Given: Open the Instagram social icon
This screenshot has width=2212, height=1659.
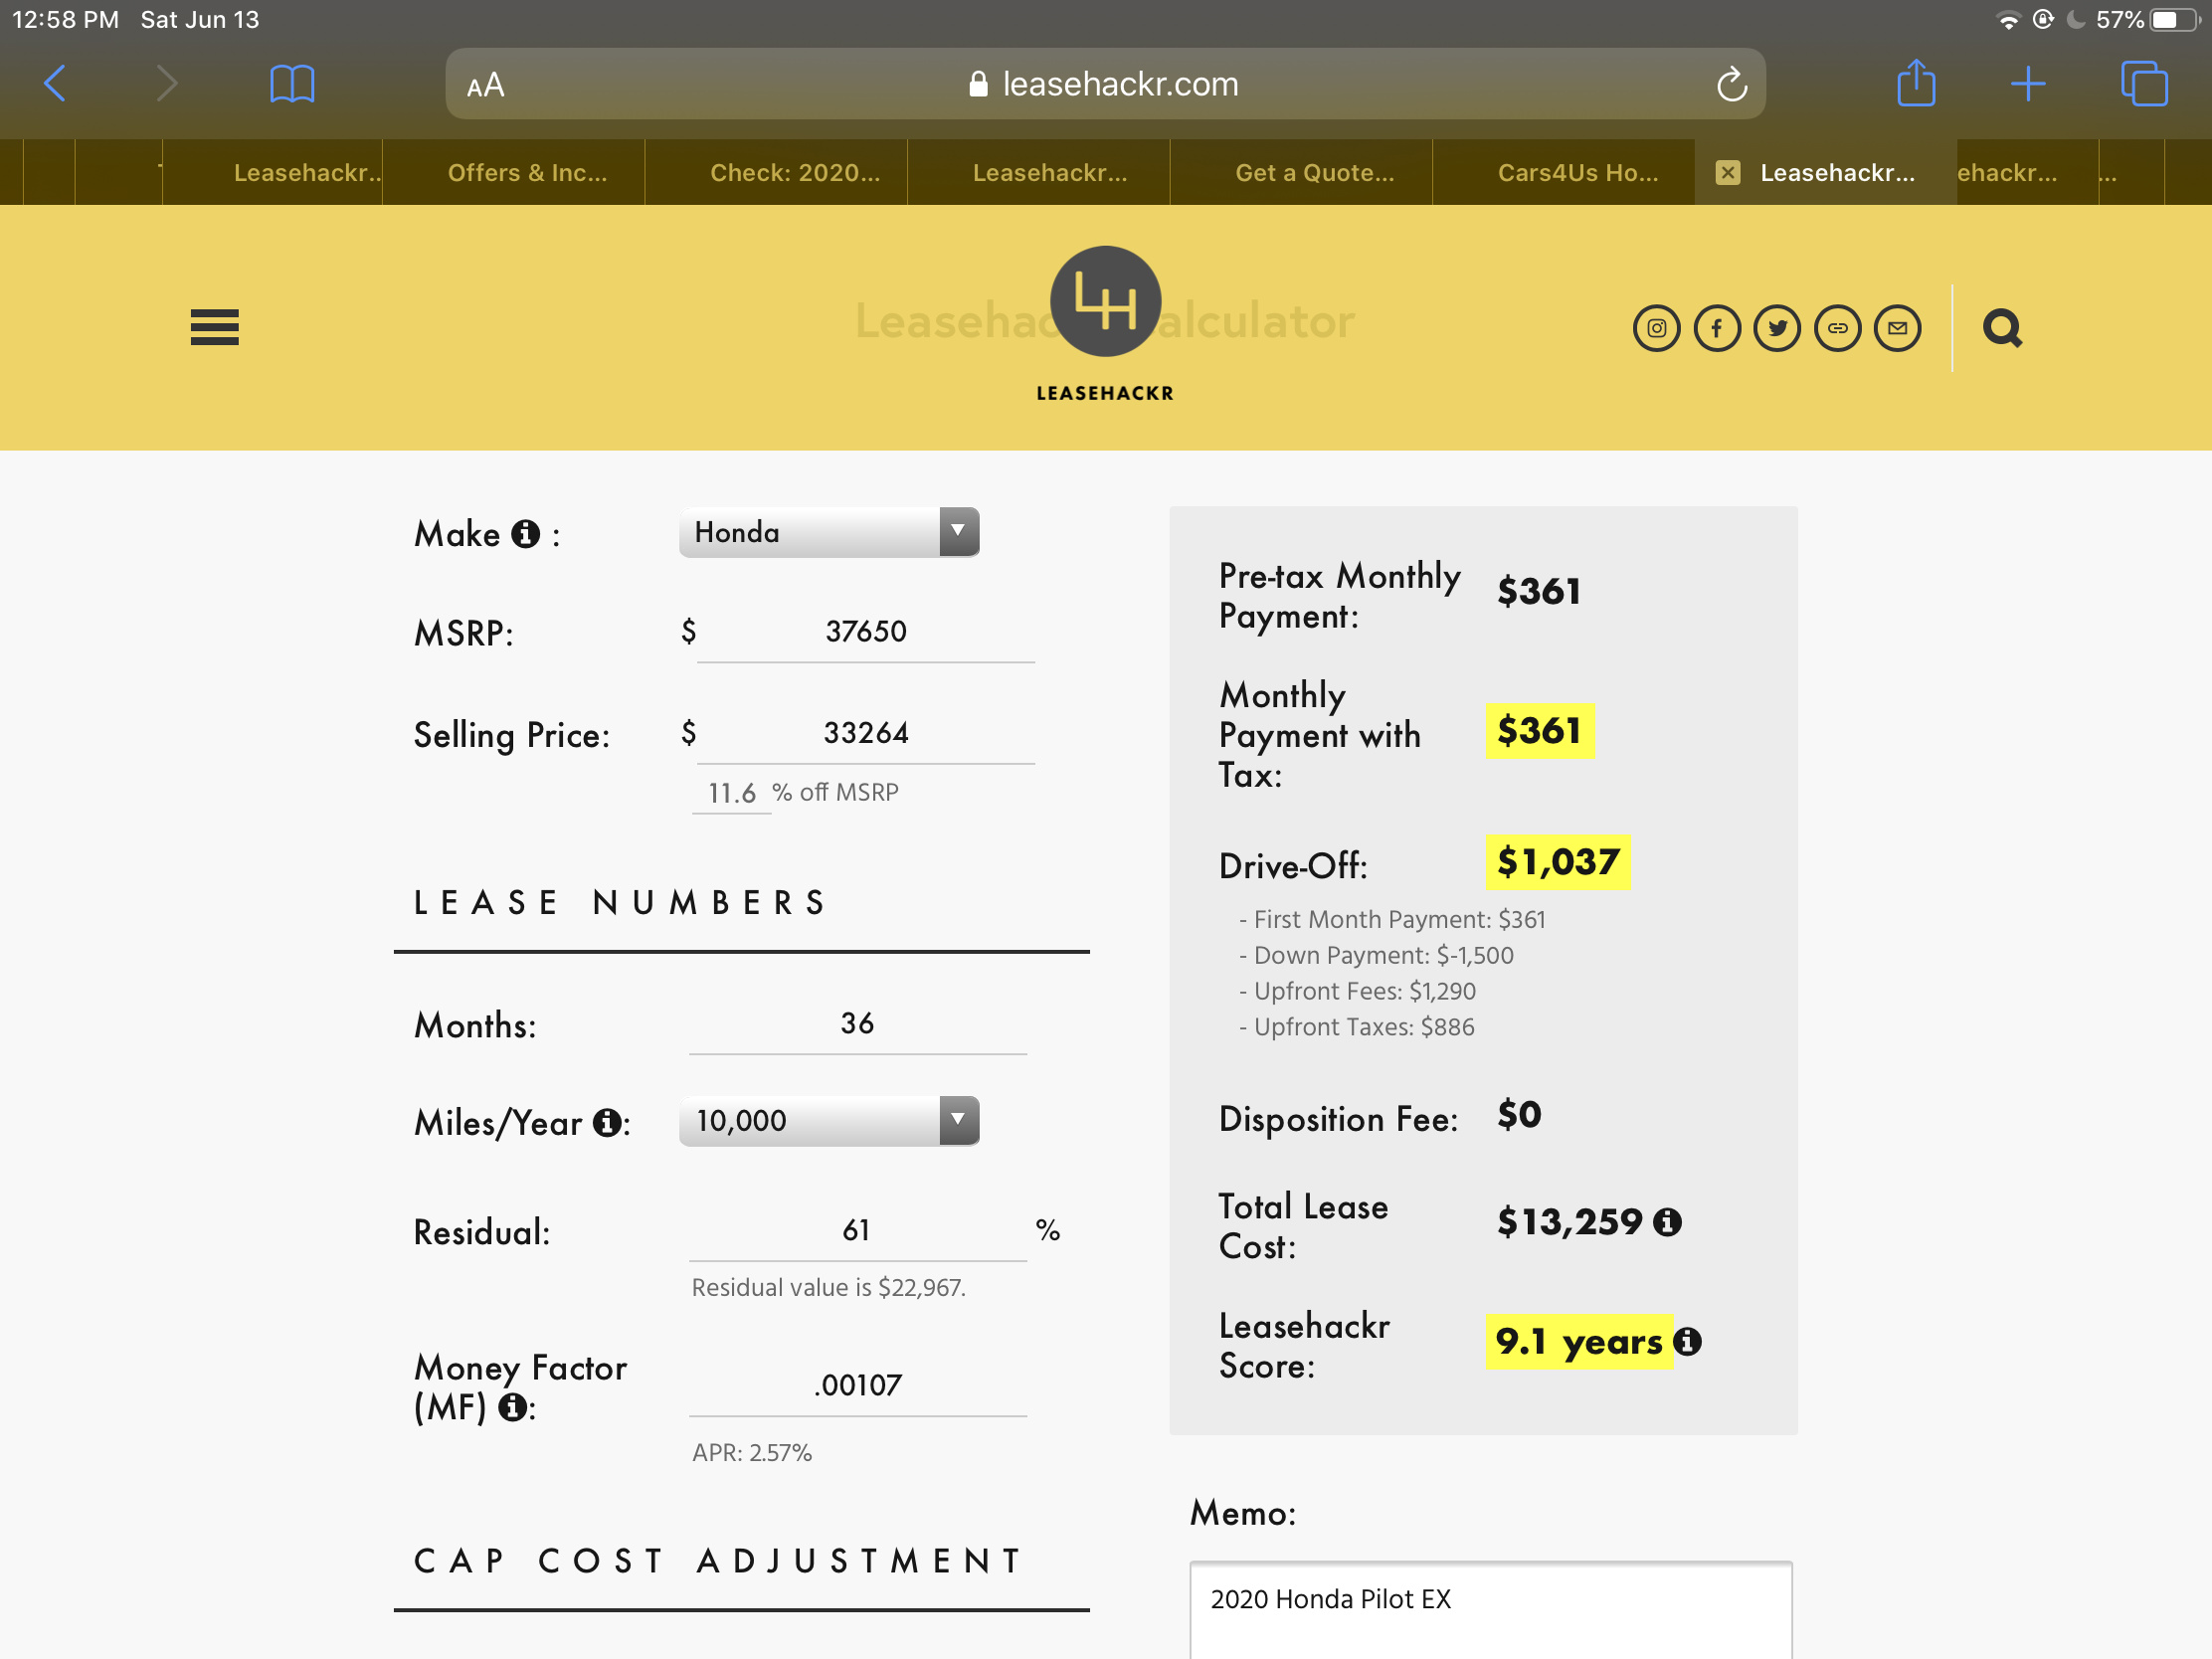Looking at the screenshot, I should [x=1656, y=328].
